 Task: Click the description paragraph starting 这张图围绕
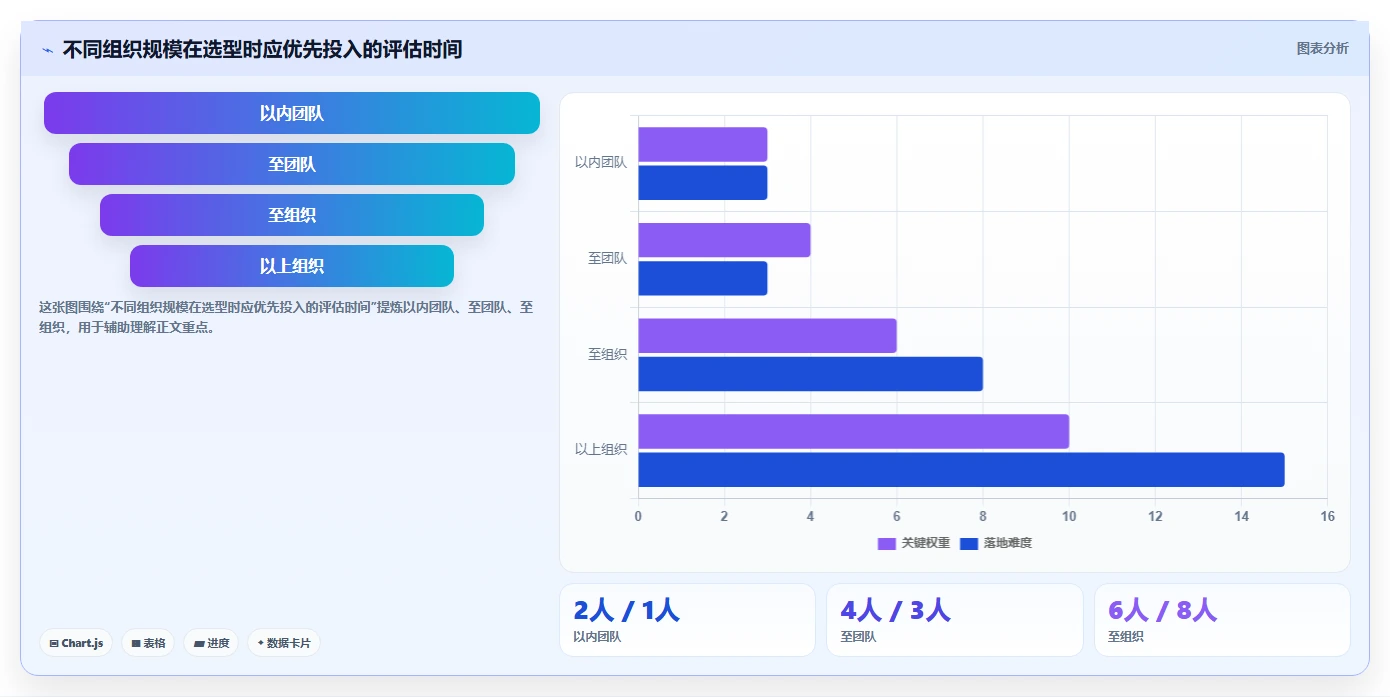tap(286, 317)
